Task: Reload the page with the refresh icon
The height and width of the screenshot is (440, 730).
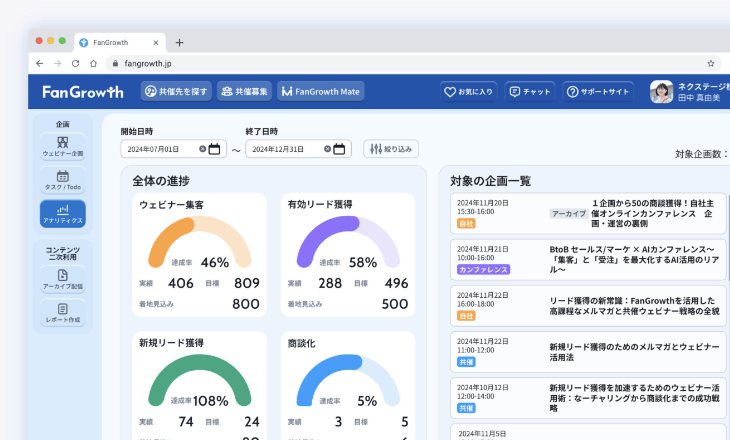Action: 75,63
